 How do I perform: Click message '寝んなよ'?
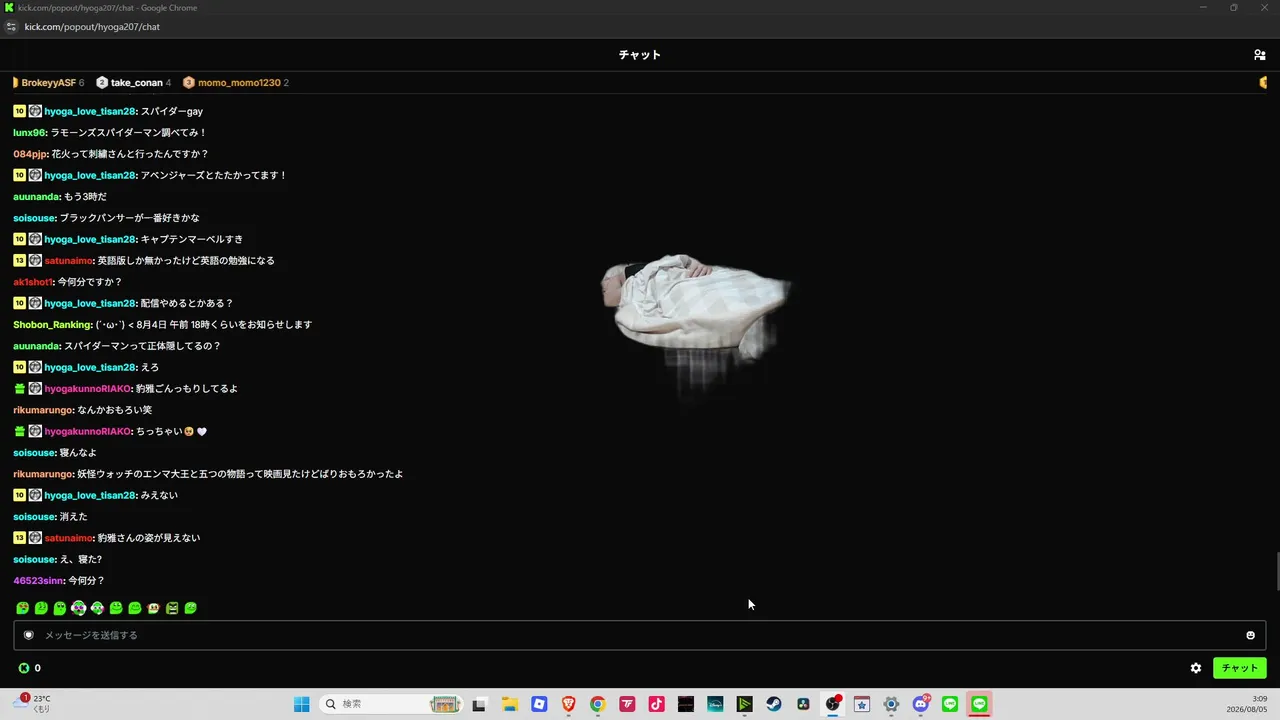pos(78,453)
